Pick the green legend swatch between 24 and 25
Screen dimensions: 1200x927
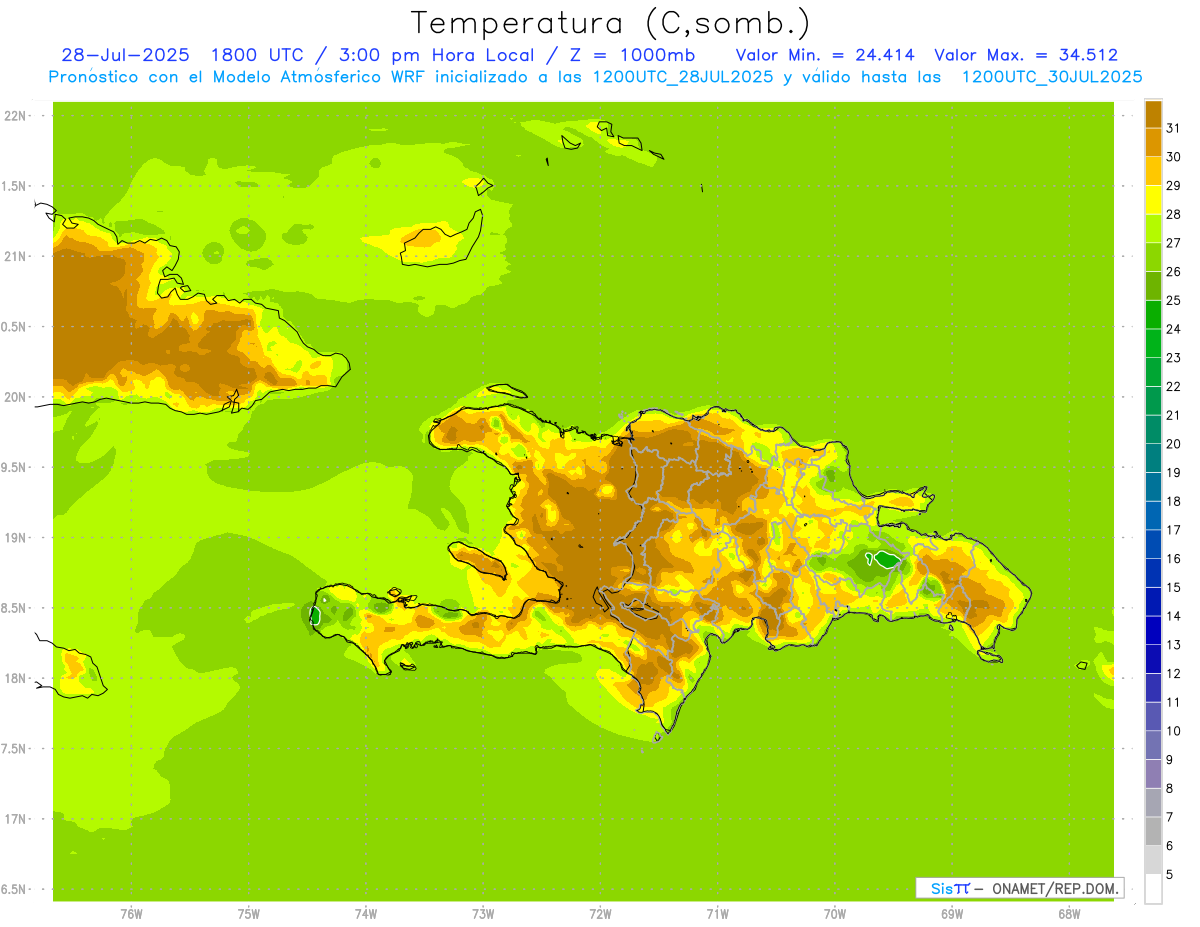(1153, 314)
